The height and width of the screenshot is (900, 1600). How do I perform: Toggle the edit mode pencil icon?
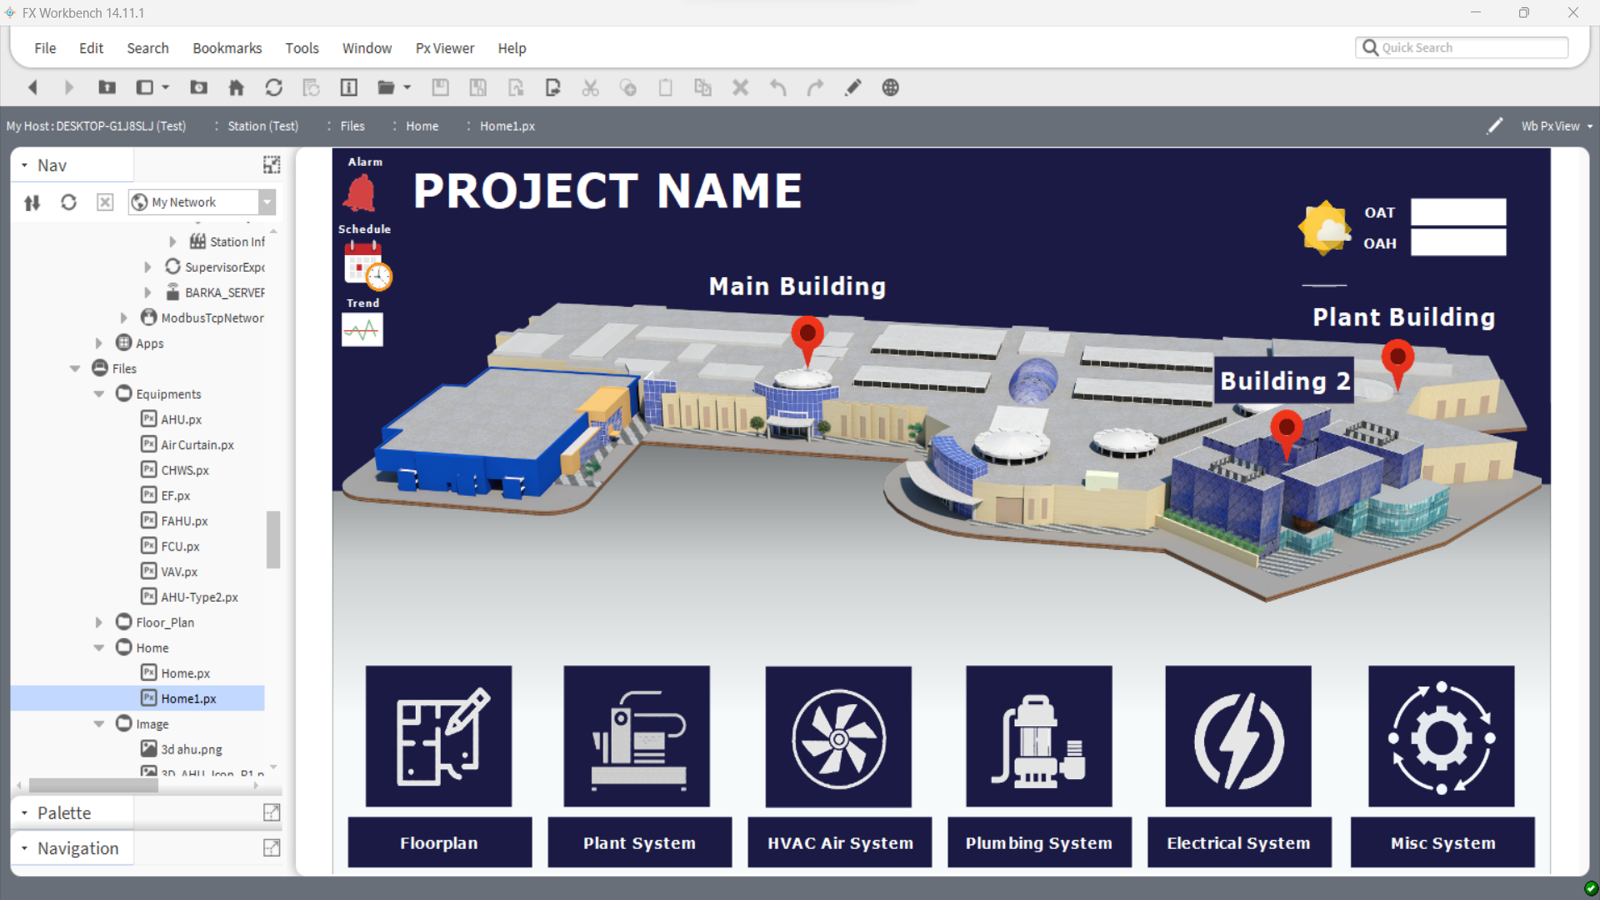click(1494, 126)
